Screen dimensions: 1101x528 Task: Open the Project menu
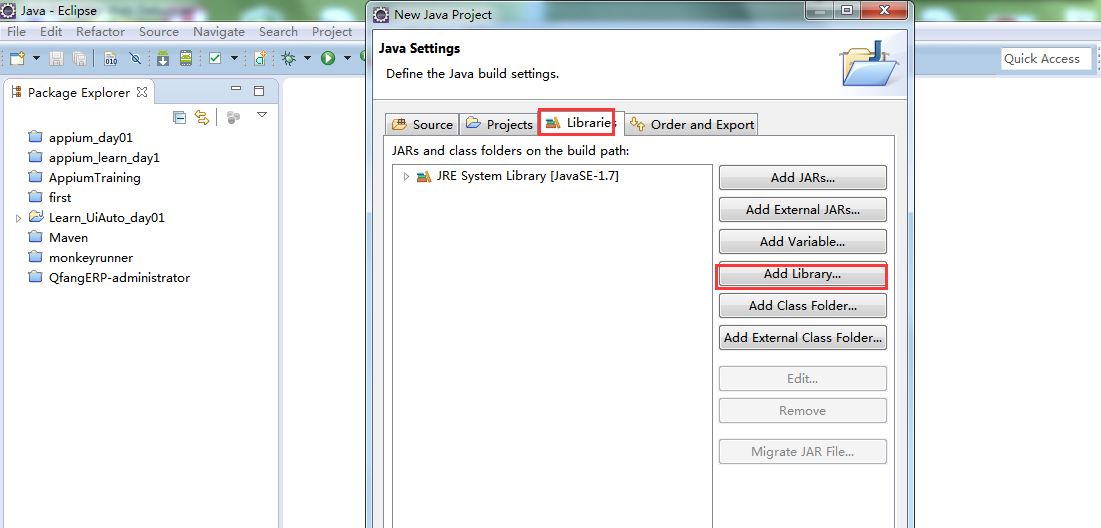tap(332, 32)
